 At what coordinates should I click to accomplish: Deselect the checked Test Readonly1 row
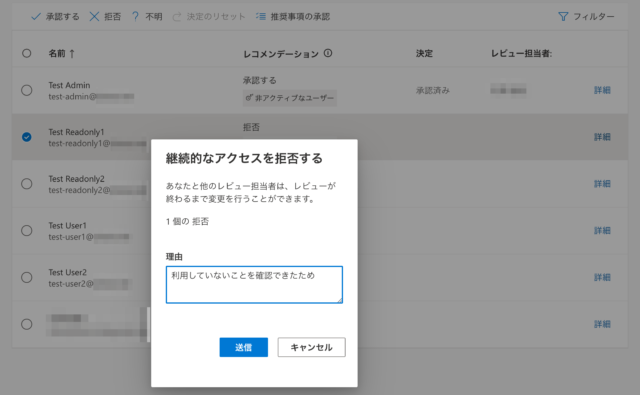[x=27, y=137]
